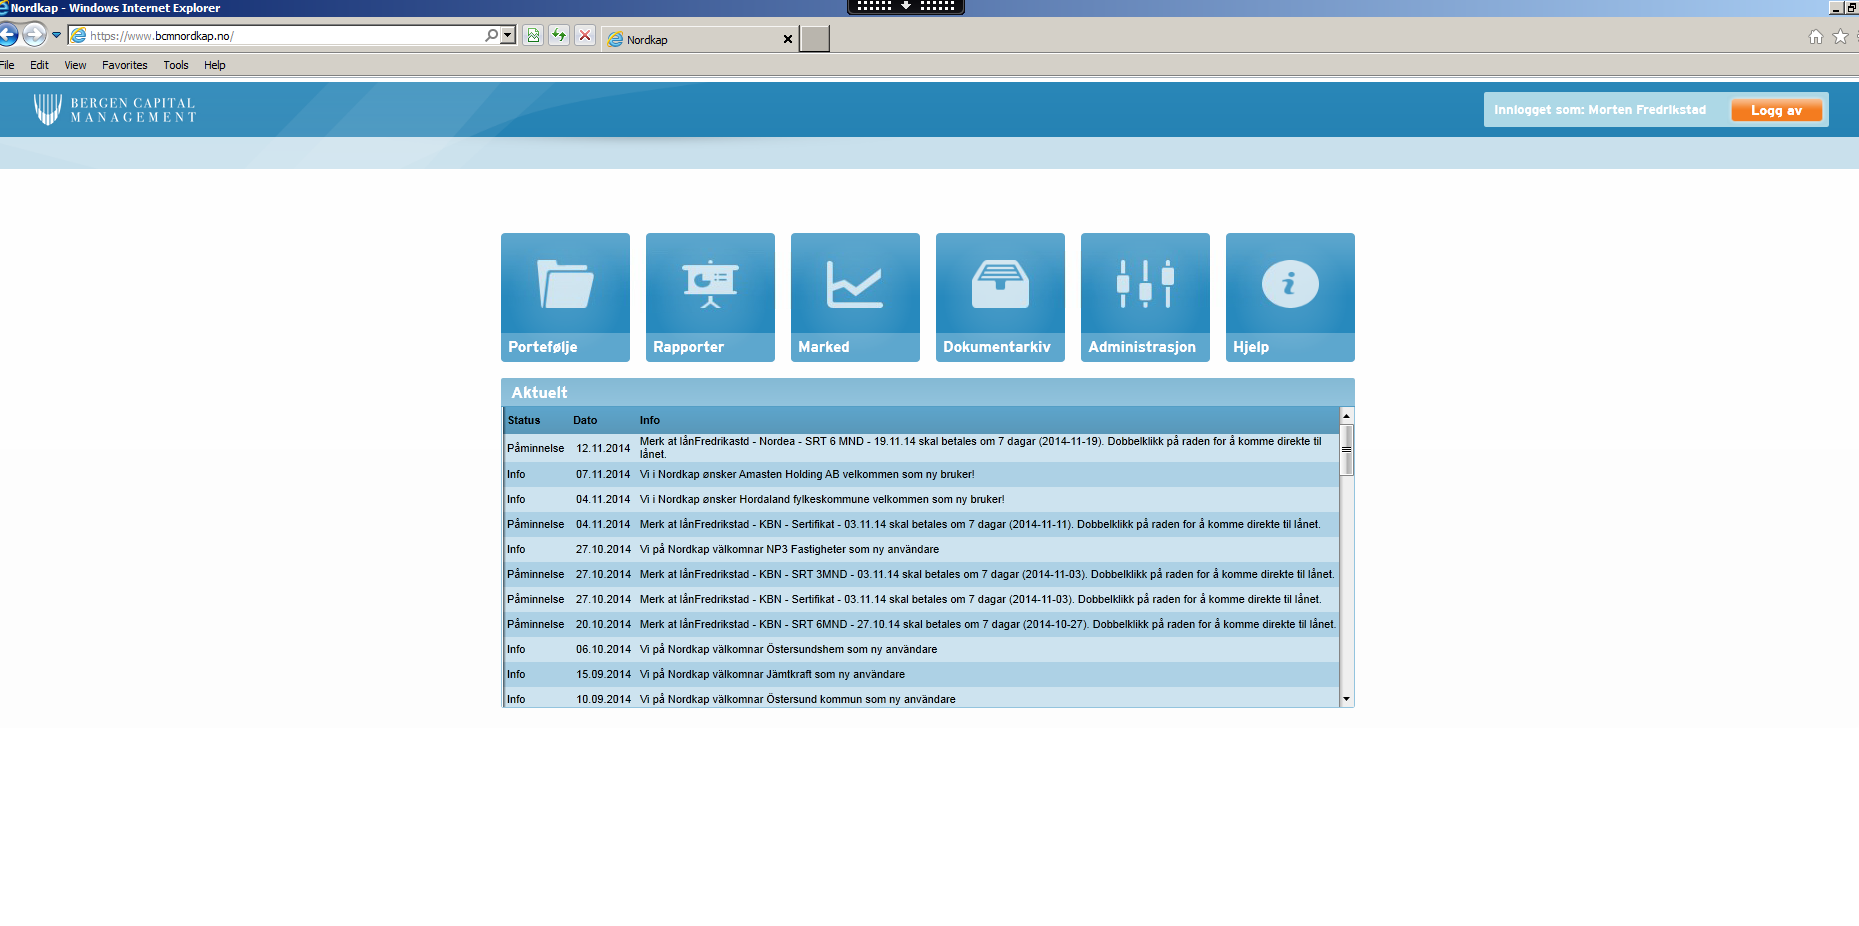The image size is (1859, 926).
Task: Select the Östersundshem welcome row
Action: (x=921, y=649)
